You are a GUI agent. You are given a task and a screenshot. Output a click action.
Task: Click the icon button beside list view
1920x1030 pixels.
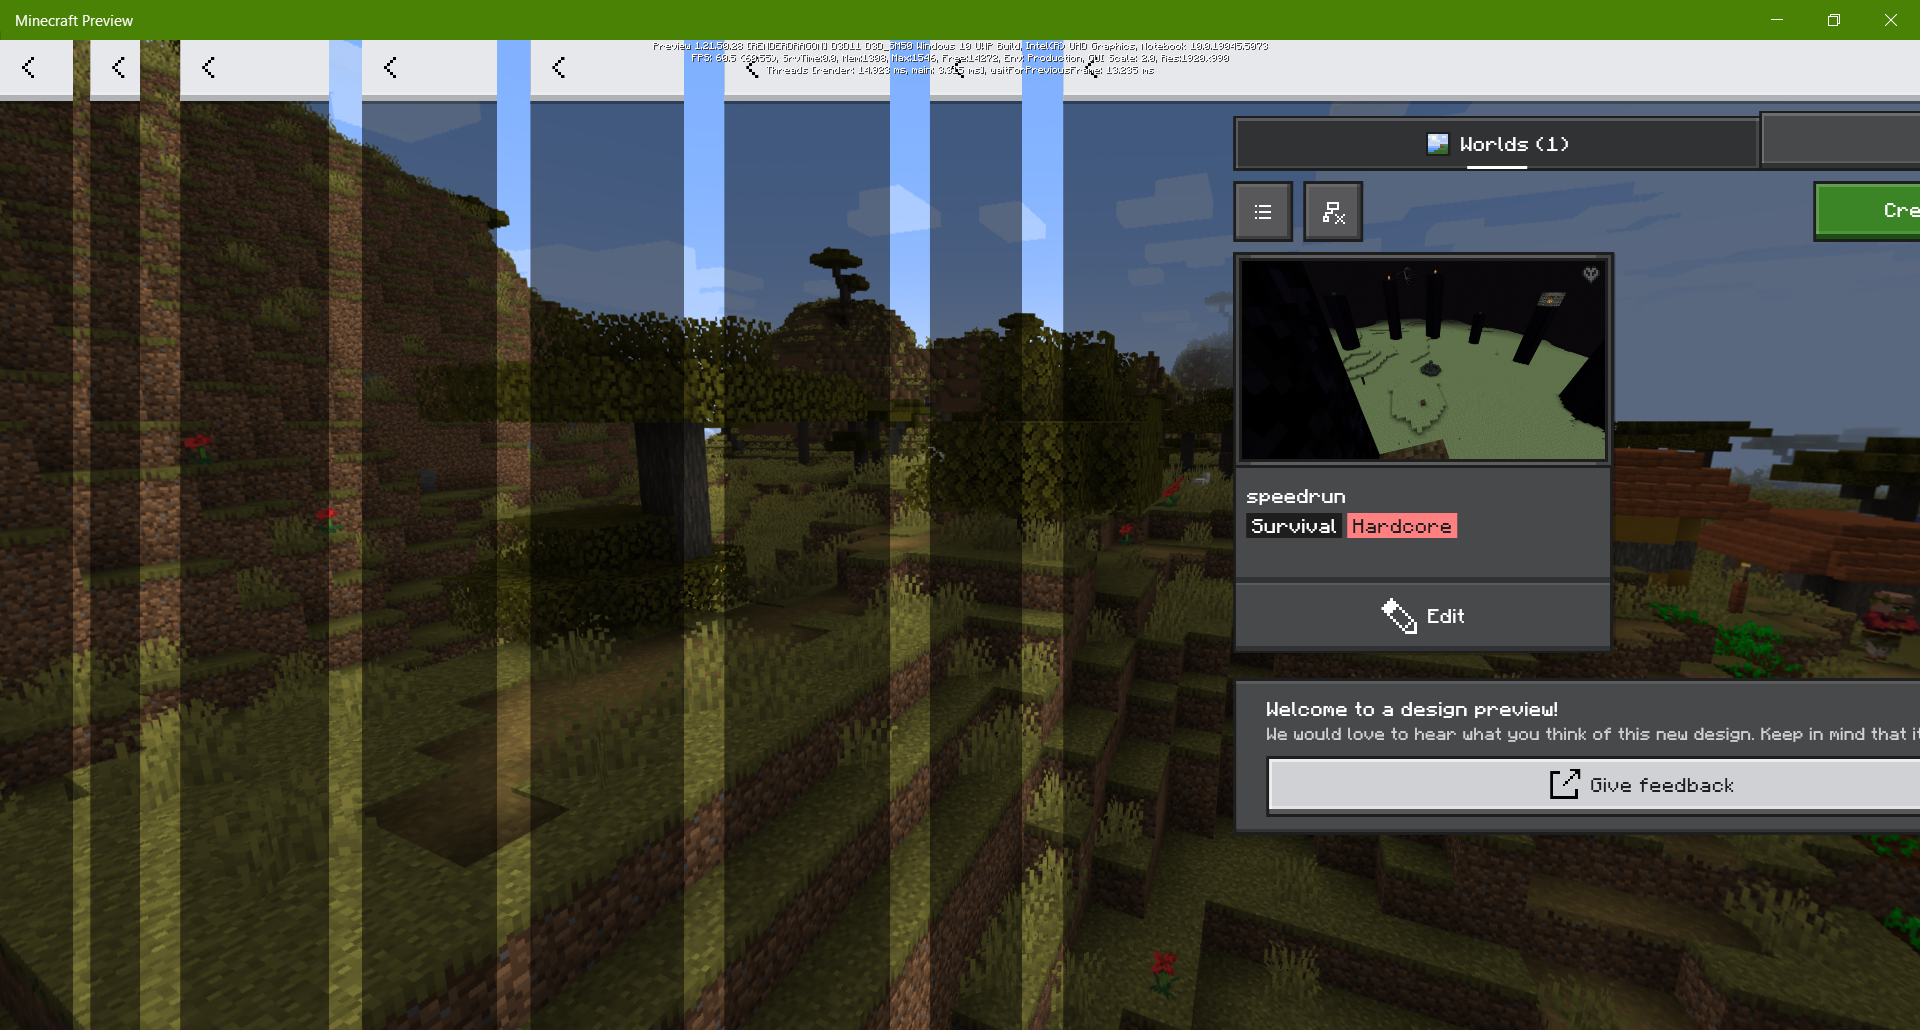pyautogui.click(x=1333, y=212)
